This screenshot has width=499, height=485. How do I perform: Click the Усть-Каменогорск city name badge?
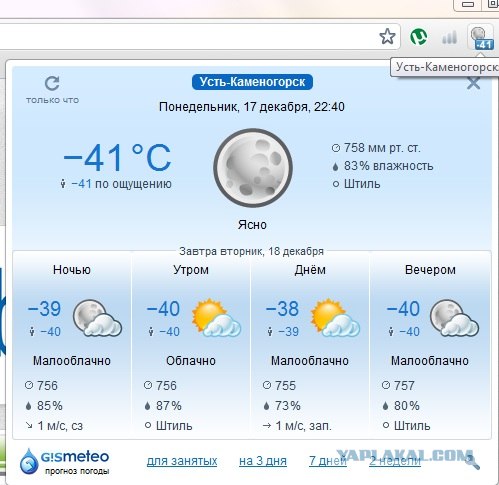tap(252, 82)
